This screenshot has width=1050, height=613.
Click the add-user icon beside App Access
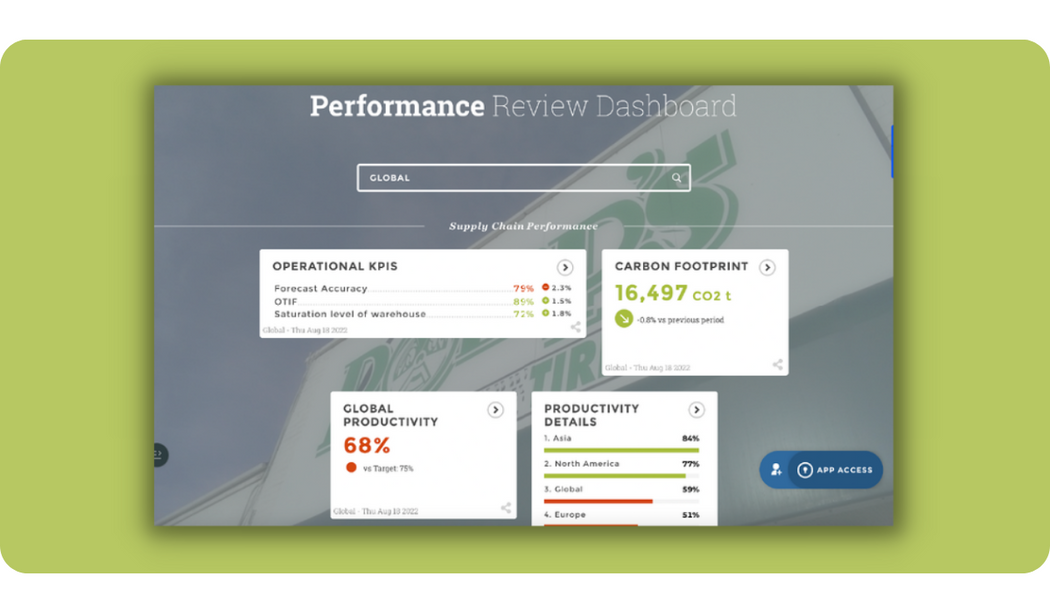pyautogui.click(x=777, y=469)
